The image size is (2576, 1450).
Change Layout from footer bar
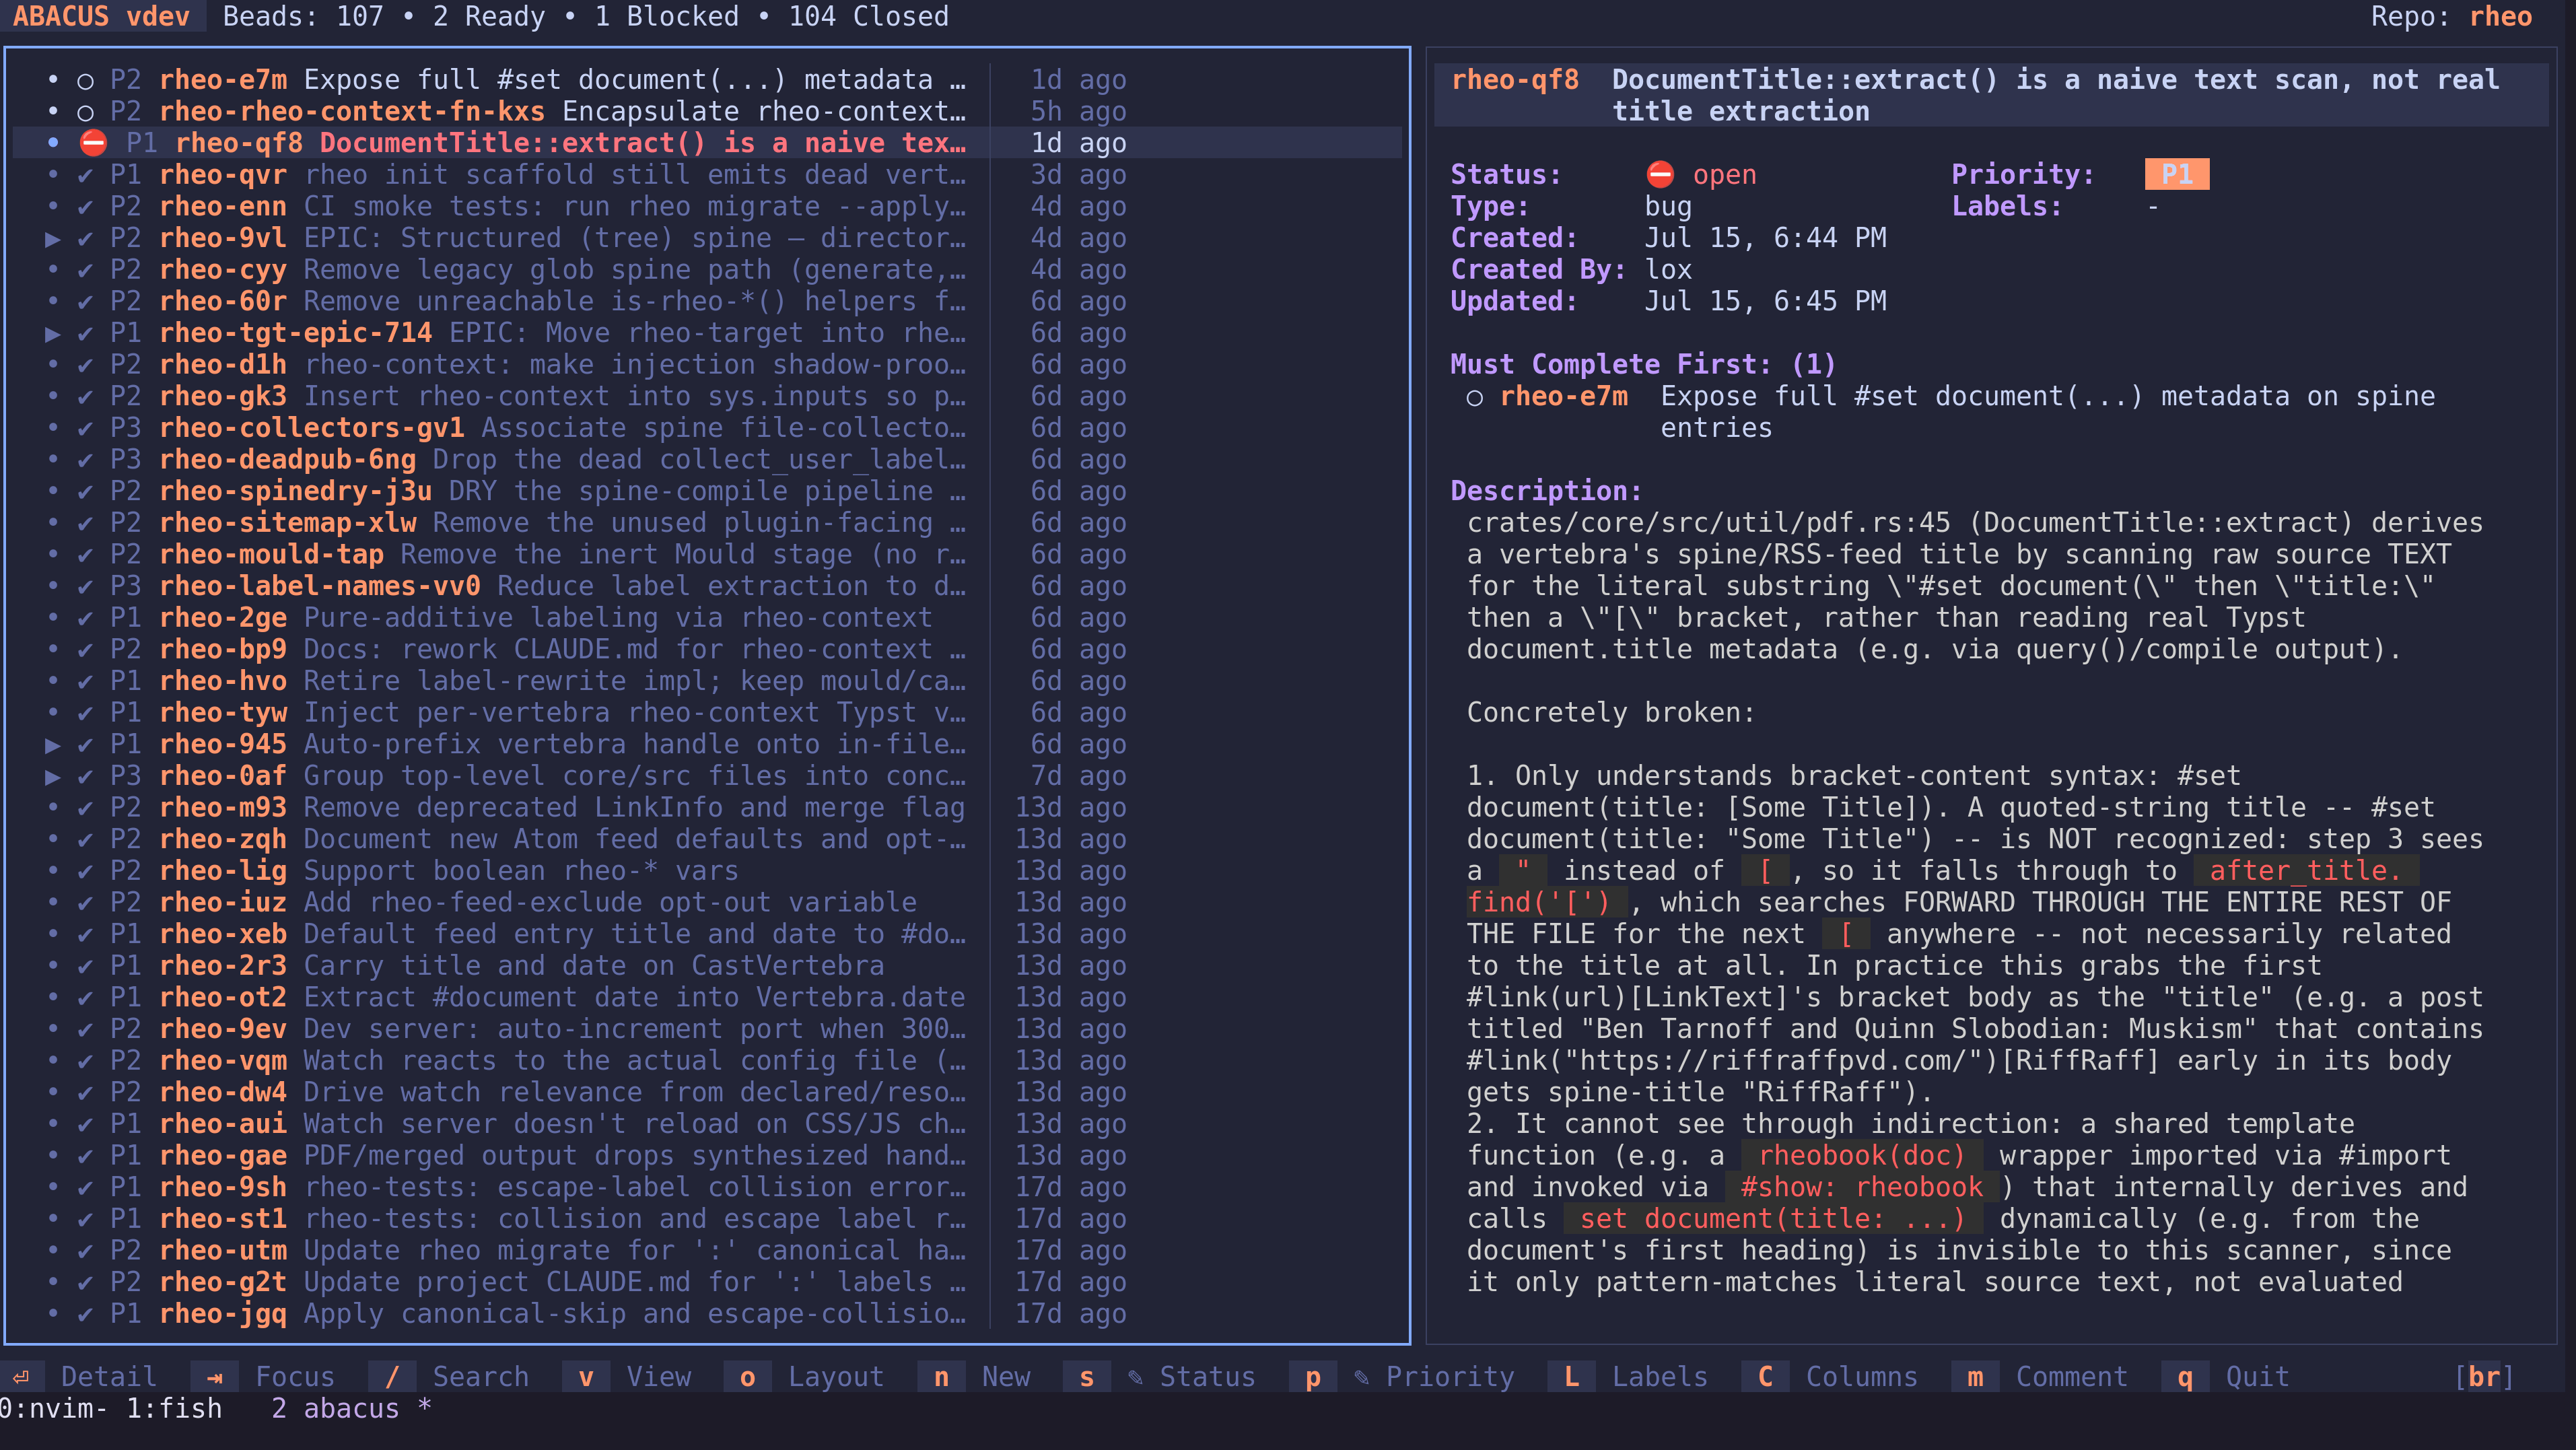coord(804,1377)
